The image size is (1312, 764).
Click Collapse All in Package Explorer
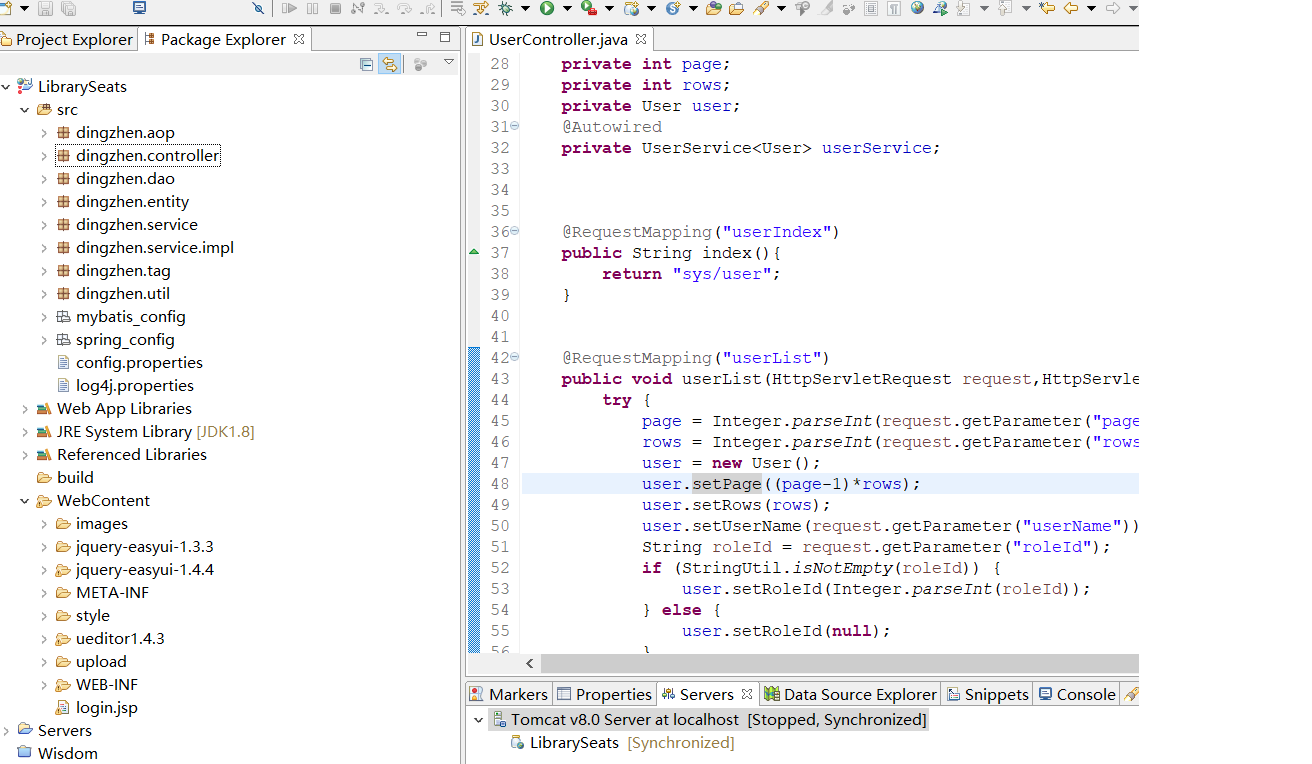point(367,64)
